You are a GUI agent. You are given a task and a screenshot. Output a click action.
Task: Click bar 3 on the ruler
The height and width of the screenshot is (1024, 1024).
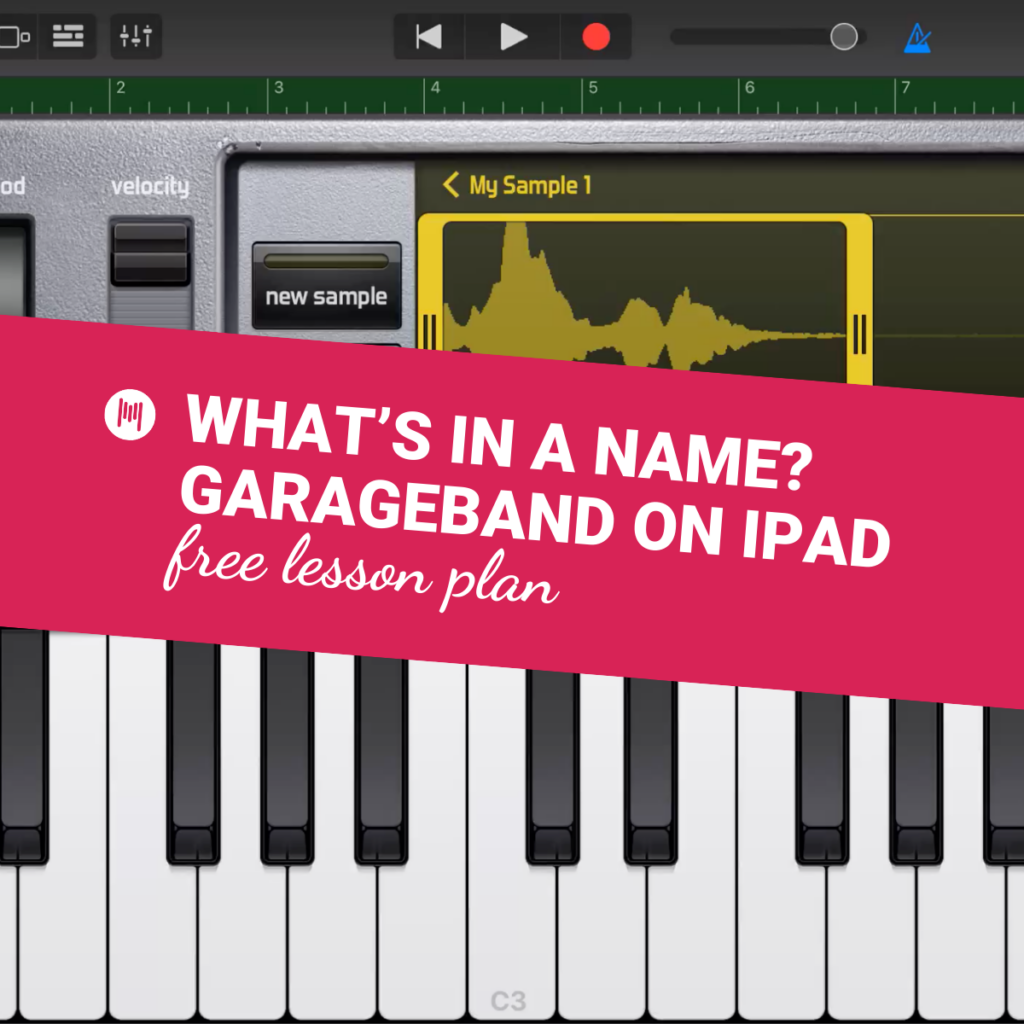pyautogui.click(x=279, y=88)
